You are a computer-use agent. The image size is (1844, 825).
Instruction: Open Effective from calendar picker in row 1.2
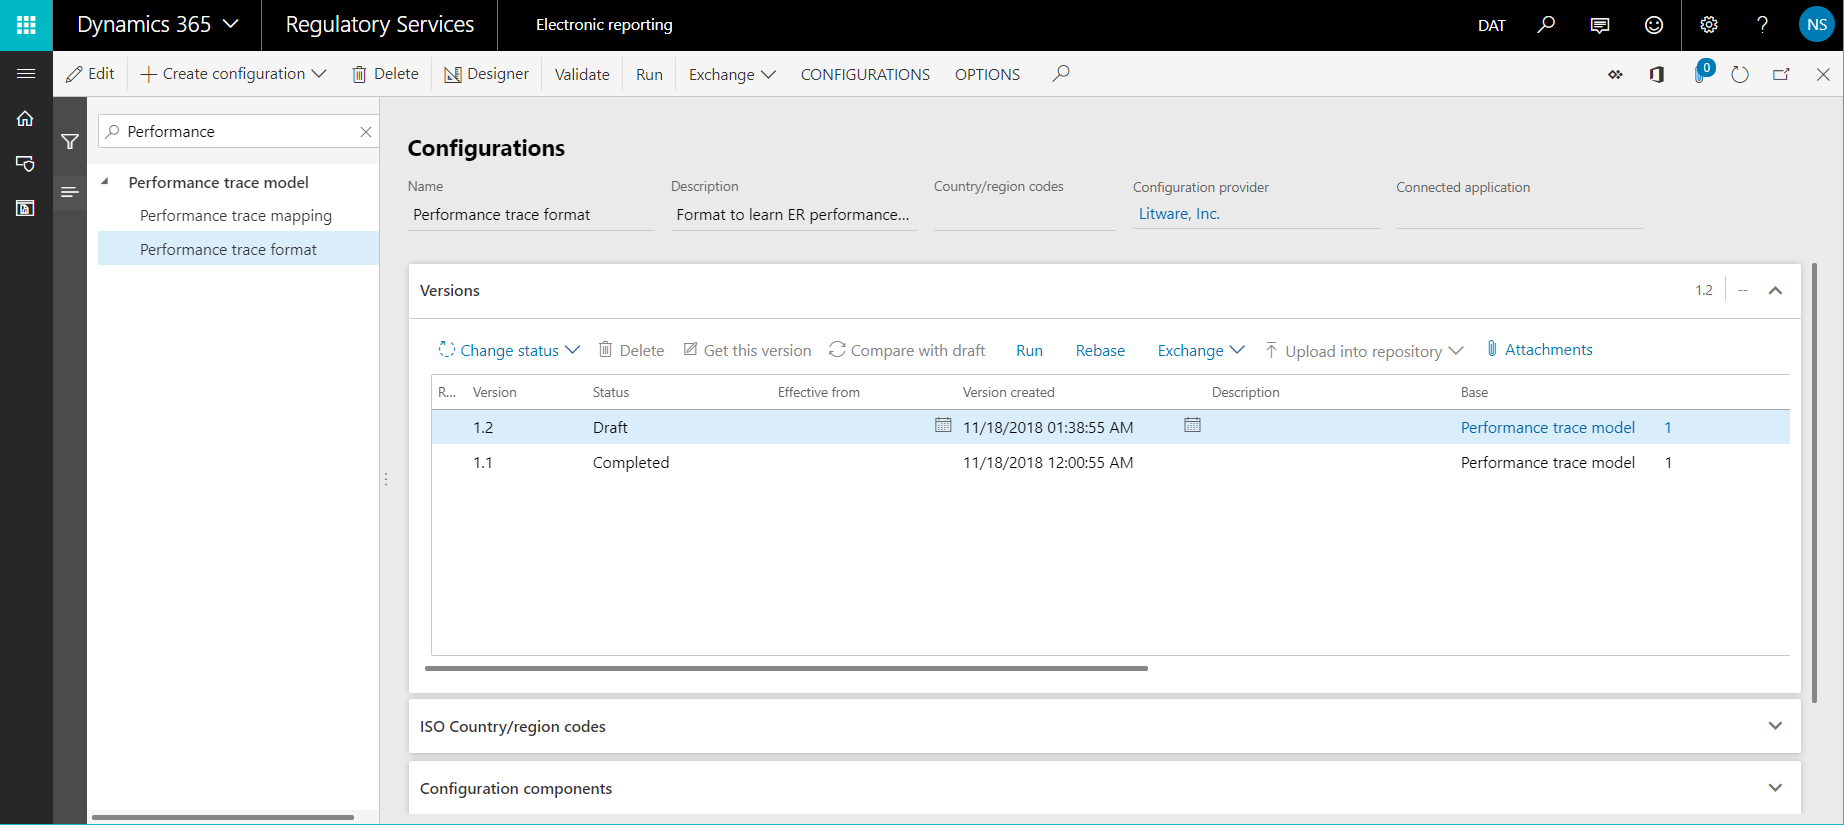pos(943,425)
